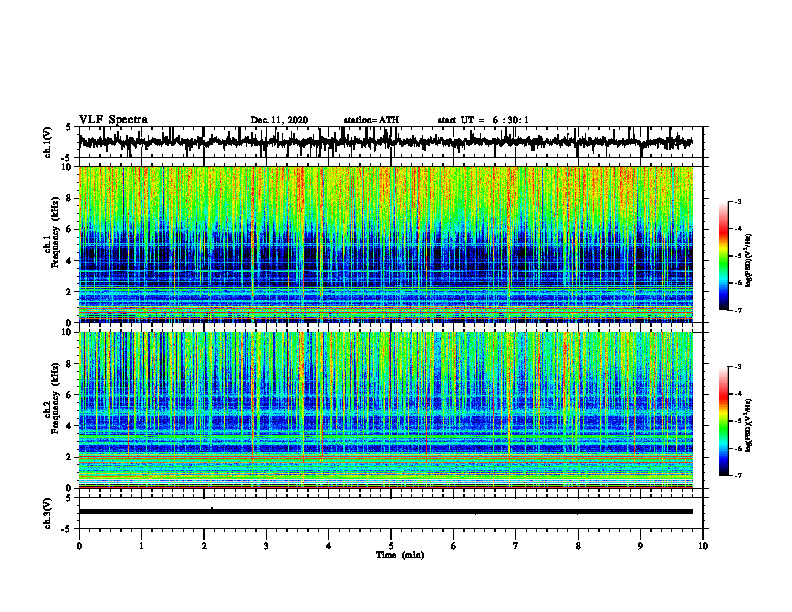Click the ch.3(V) axis label
Viewport: 792px width, 612px height.
[x=47, y=514]
